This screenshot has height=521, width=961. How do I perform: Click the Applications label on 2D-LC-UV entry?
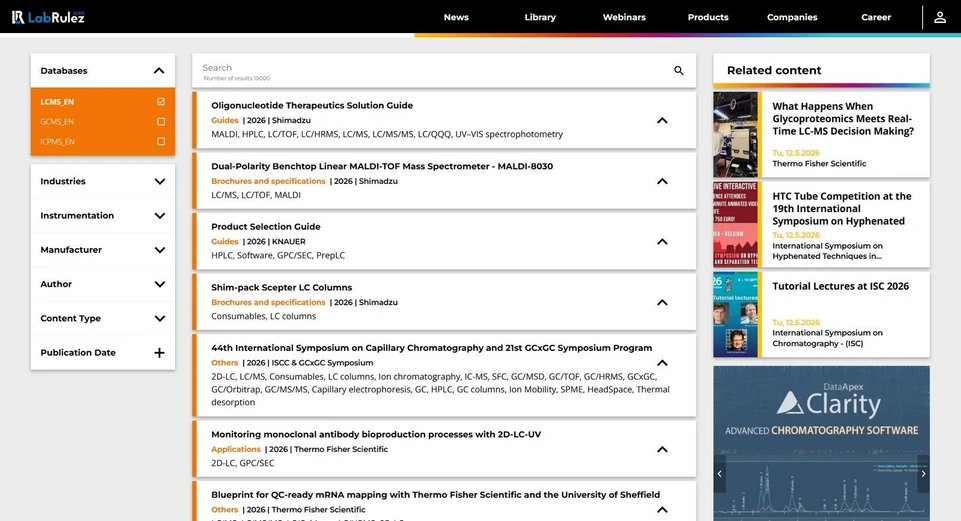pyautogui.click(x=235, y=450)
